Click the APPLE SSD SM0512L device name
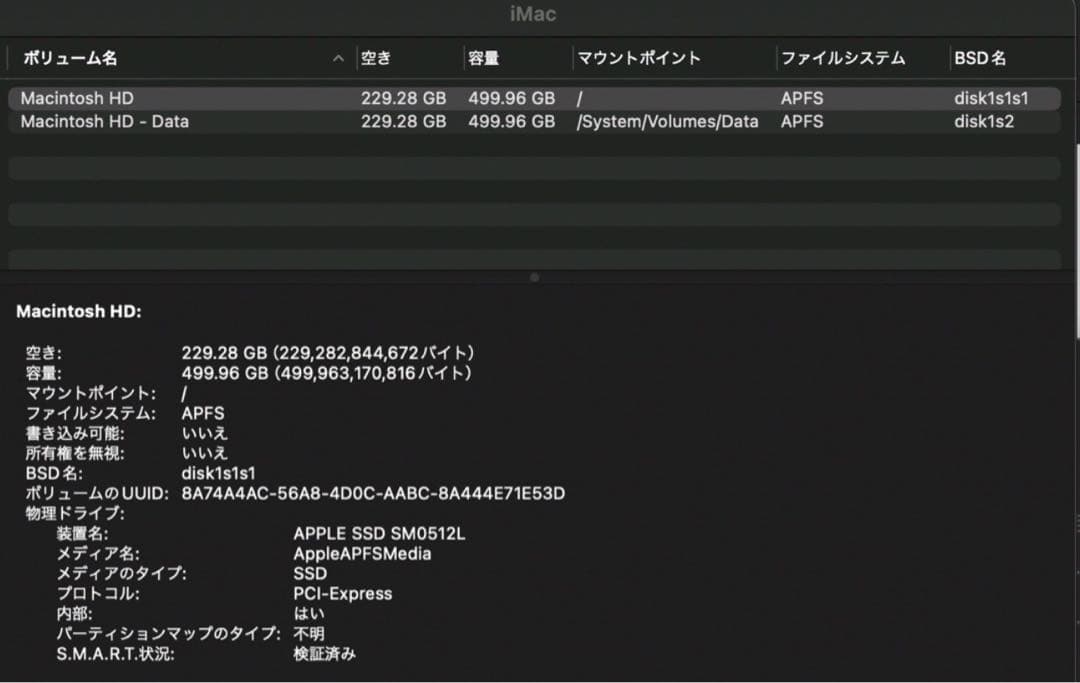1080x683 pixels. (378, 533)
